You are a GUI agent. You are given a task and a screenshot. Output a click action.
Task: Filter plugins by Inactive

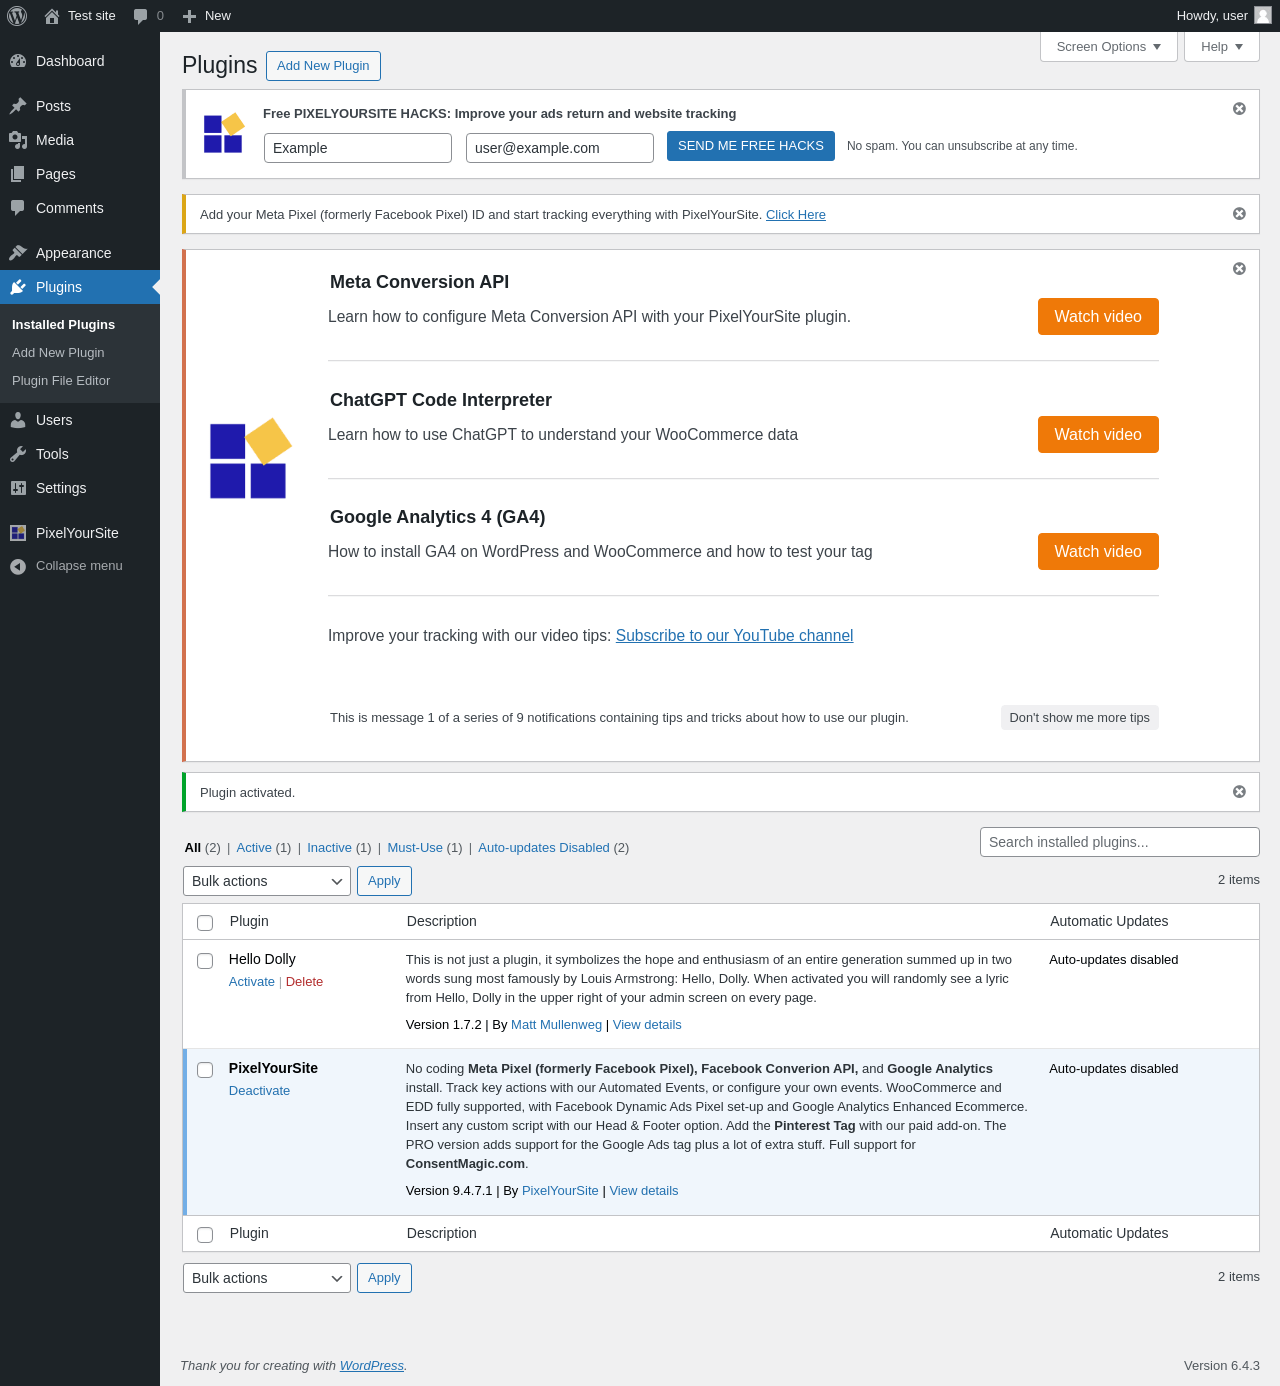[329, 847]
